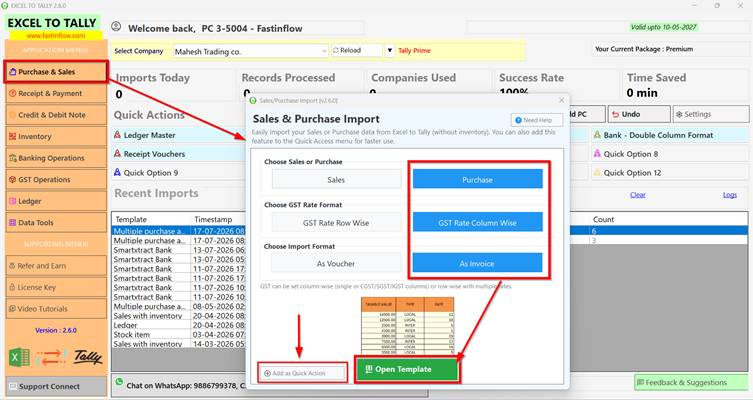Select the Sales with inventory row dated 14-03-2026

coord(179,344)
